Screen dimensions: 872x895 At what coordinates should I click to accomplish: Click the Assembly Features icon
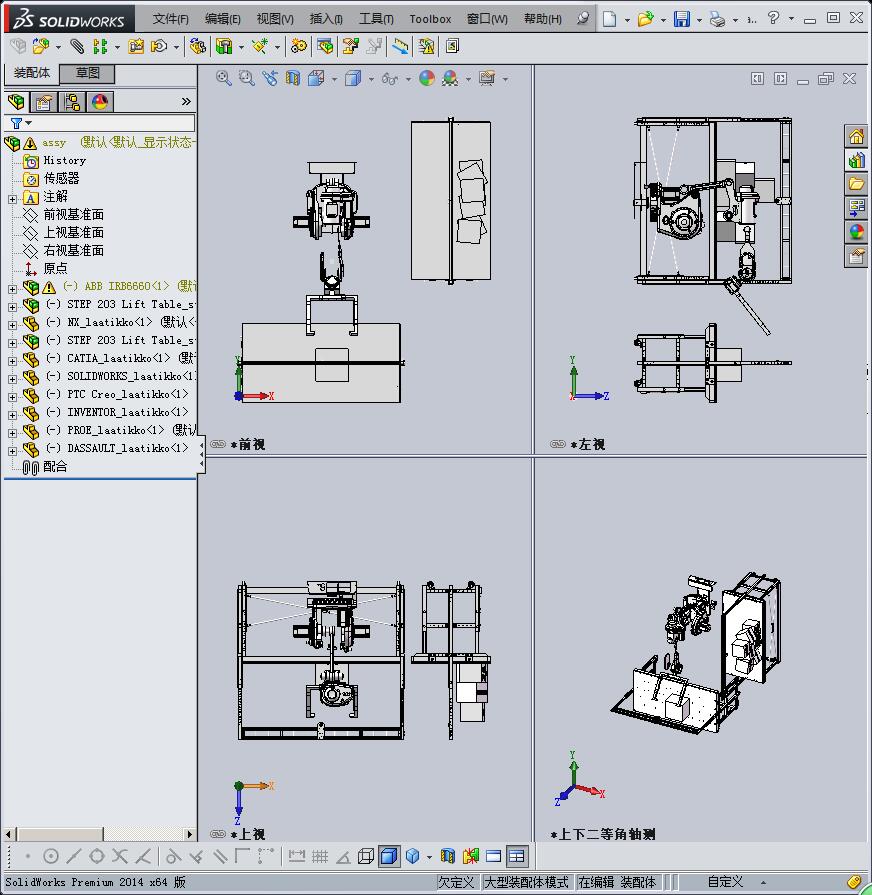pyautogui.click(x=224, y=46)
